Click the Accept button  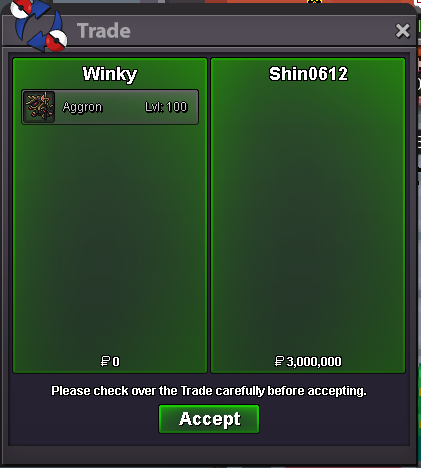click(x=209, y=419)
